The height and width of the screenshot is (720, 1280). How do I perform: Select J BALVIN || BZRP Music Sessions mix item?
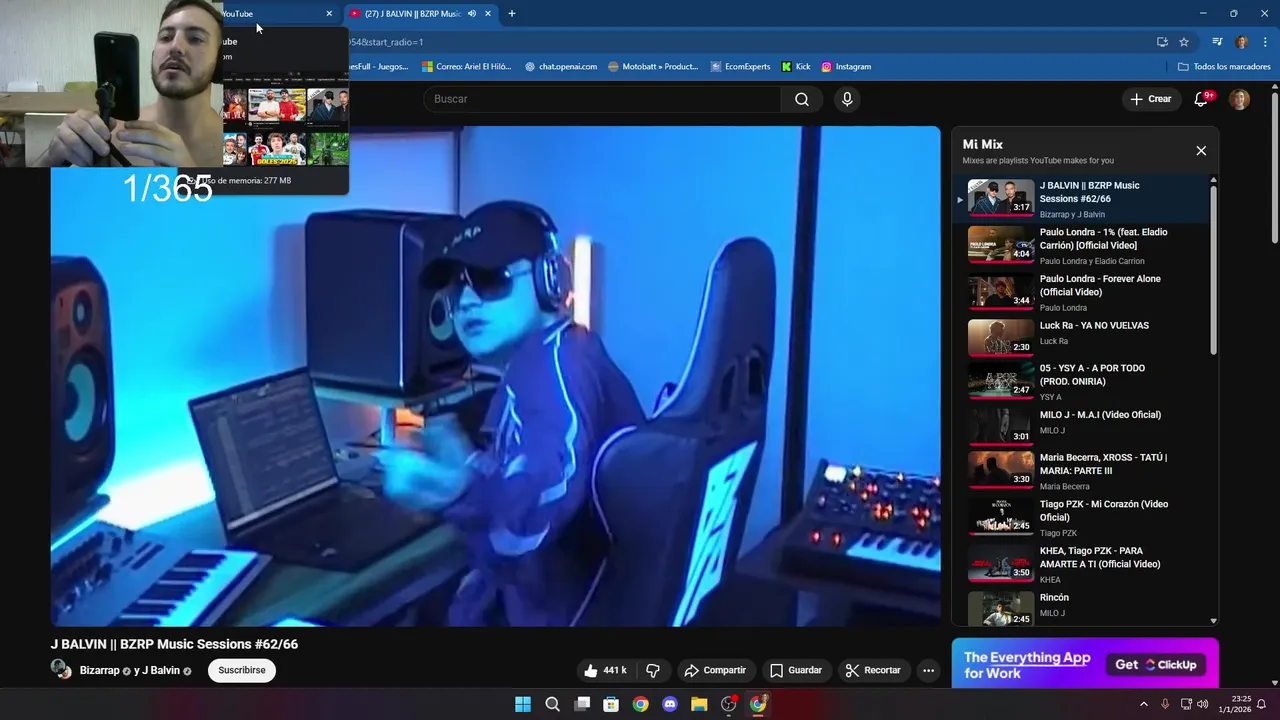(1083, 199)
